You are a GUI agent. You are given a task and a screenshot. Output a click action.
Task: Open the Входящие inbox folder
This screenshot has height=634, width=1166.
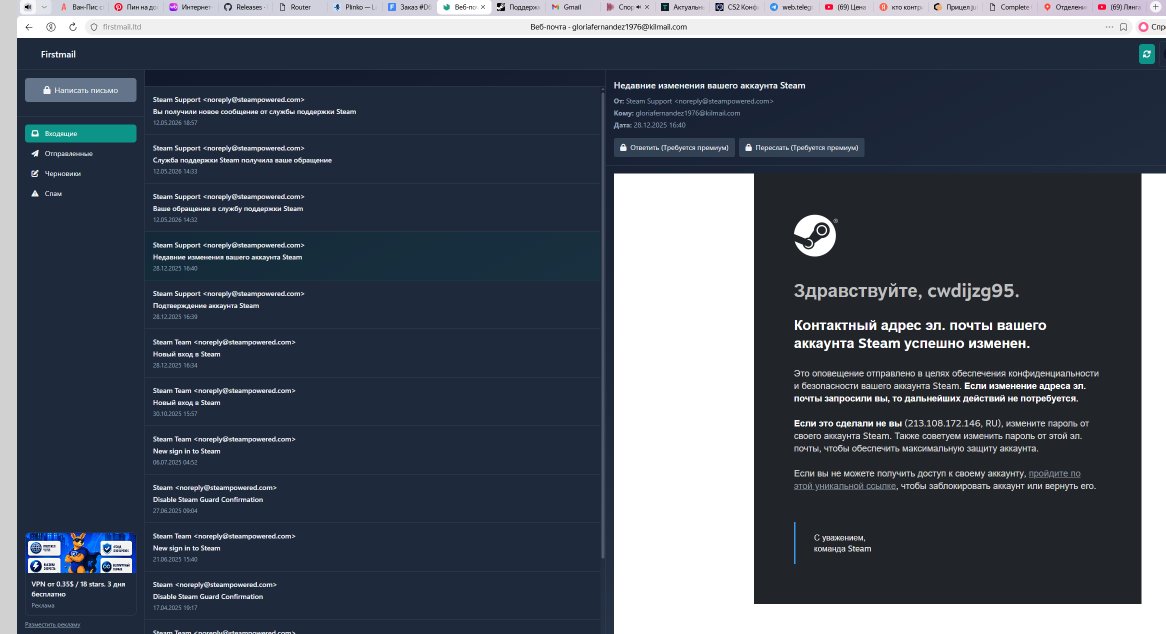(x=80, y=134)
